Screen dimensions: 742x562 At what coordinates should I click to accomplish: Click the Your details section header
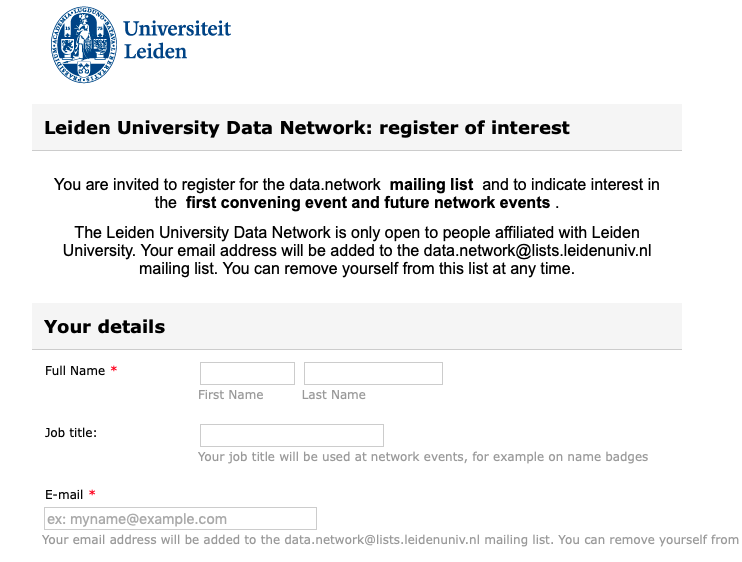point(105,326)
